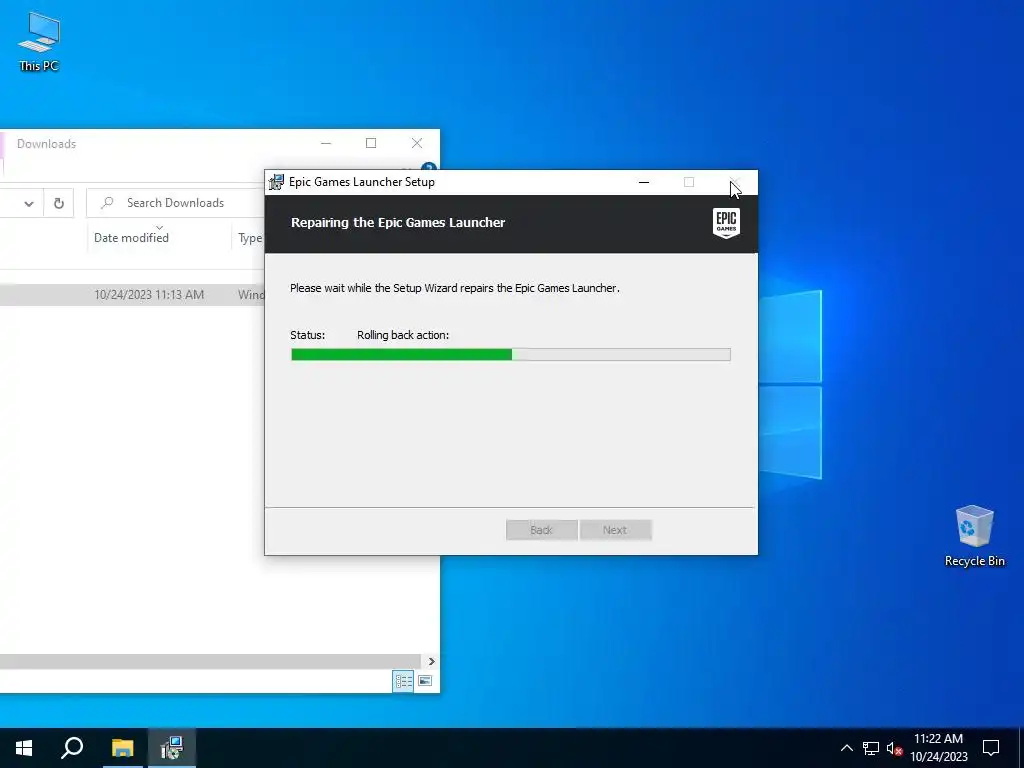Click the disabled Next button
The height and width of the screenshot is (768, 1024).
click(x=615, y=530)
